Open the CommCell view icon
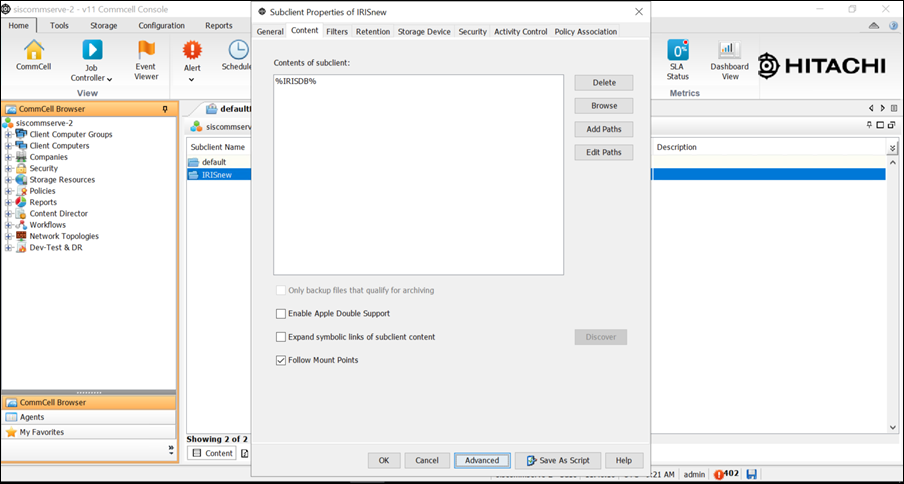Screen dimensions: 904x484 click(x=33, y=50)
